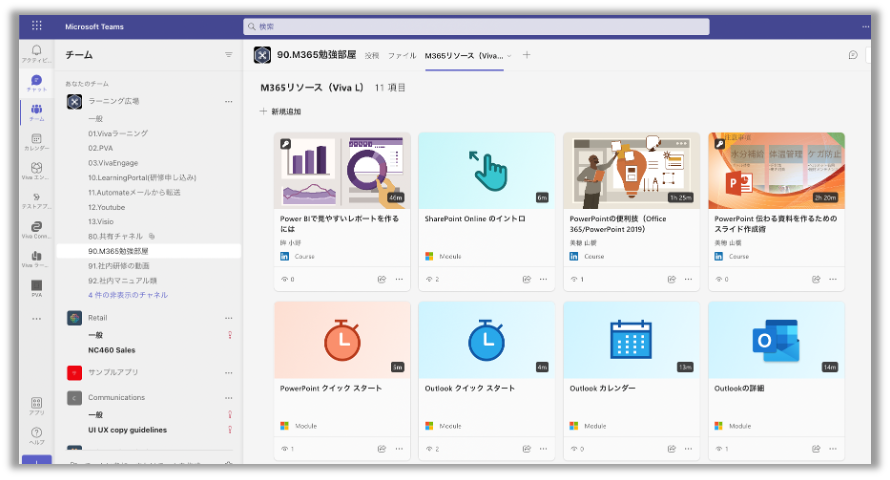Open Teams in the left rail

tap(36, 112)
